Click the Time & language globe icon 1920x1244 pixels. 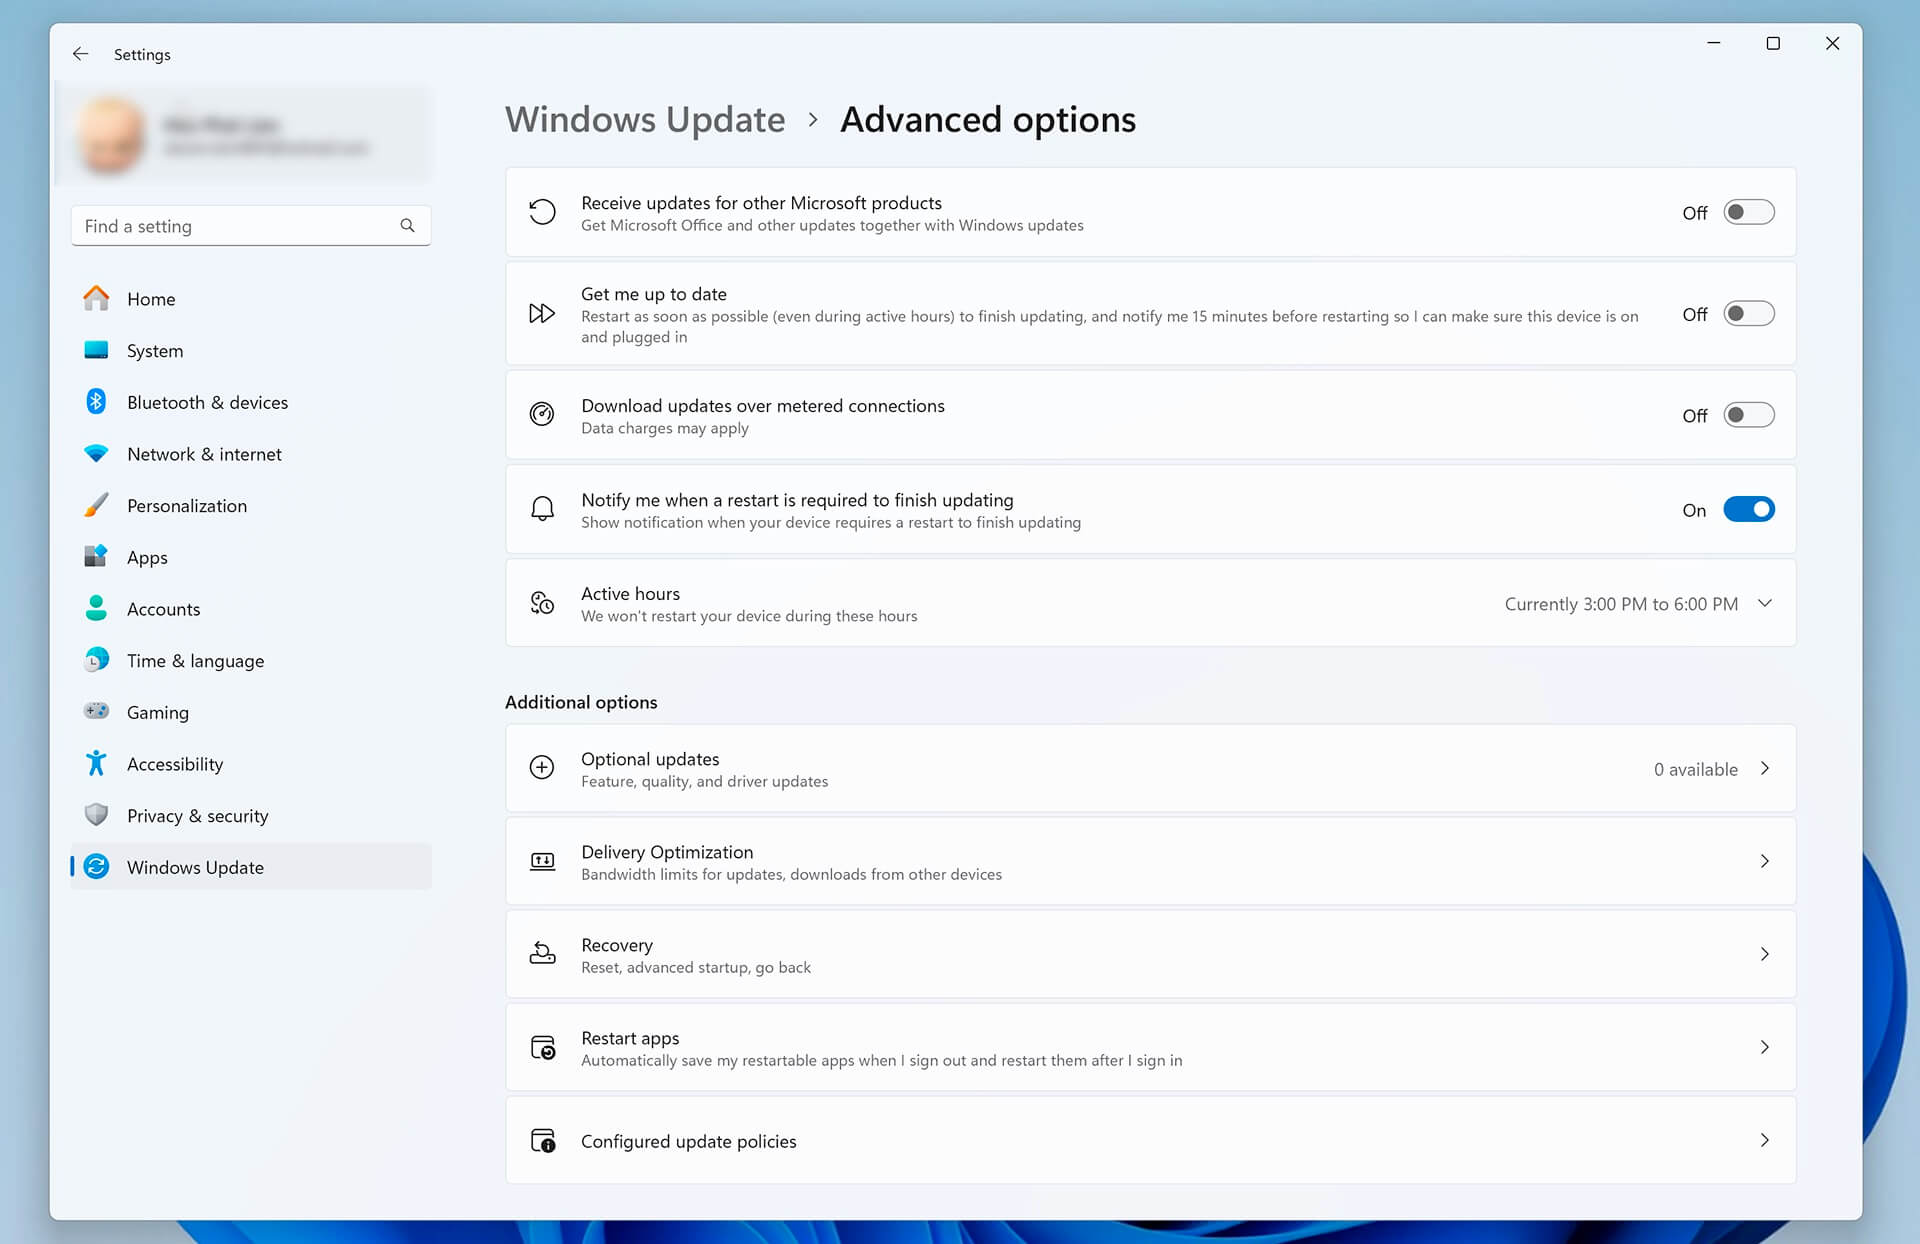point(96,660)
